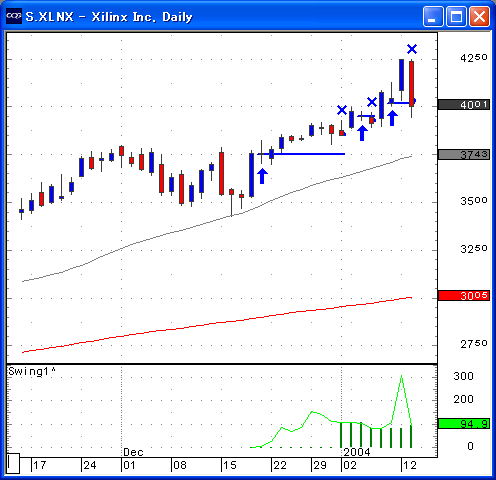Click the 08 date on the time axis
This screenshot has width=496, height=480.
pos(180,465)
